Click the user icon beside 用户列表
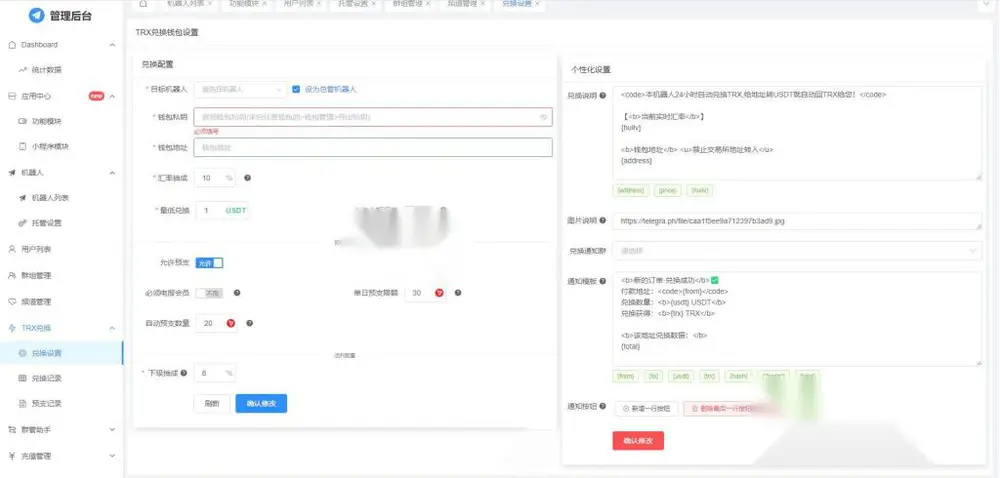Screen dimensions: 1000x478 [x=12, y=249]
